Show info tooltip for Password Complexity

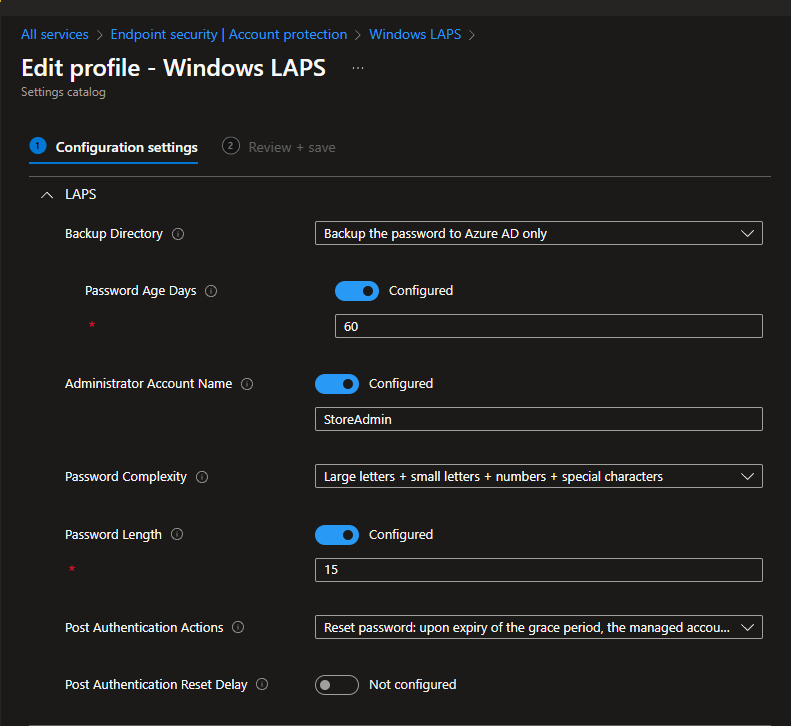point(202,477)
